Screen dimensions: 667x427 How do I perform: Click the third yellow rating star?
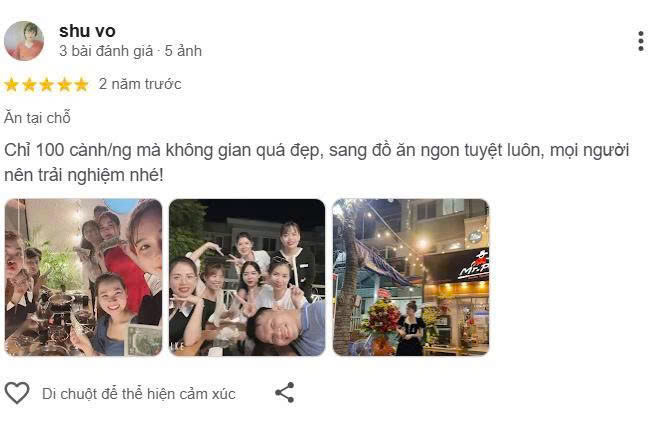coord(46,84)
